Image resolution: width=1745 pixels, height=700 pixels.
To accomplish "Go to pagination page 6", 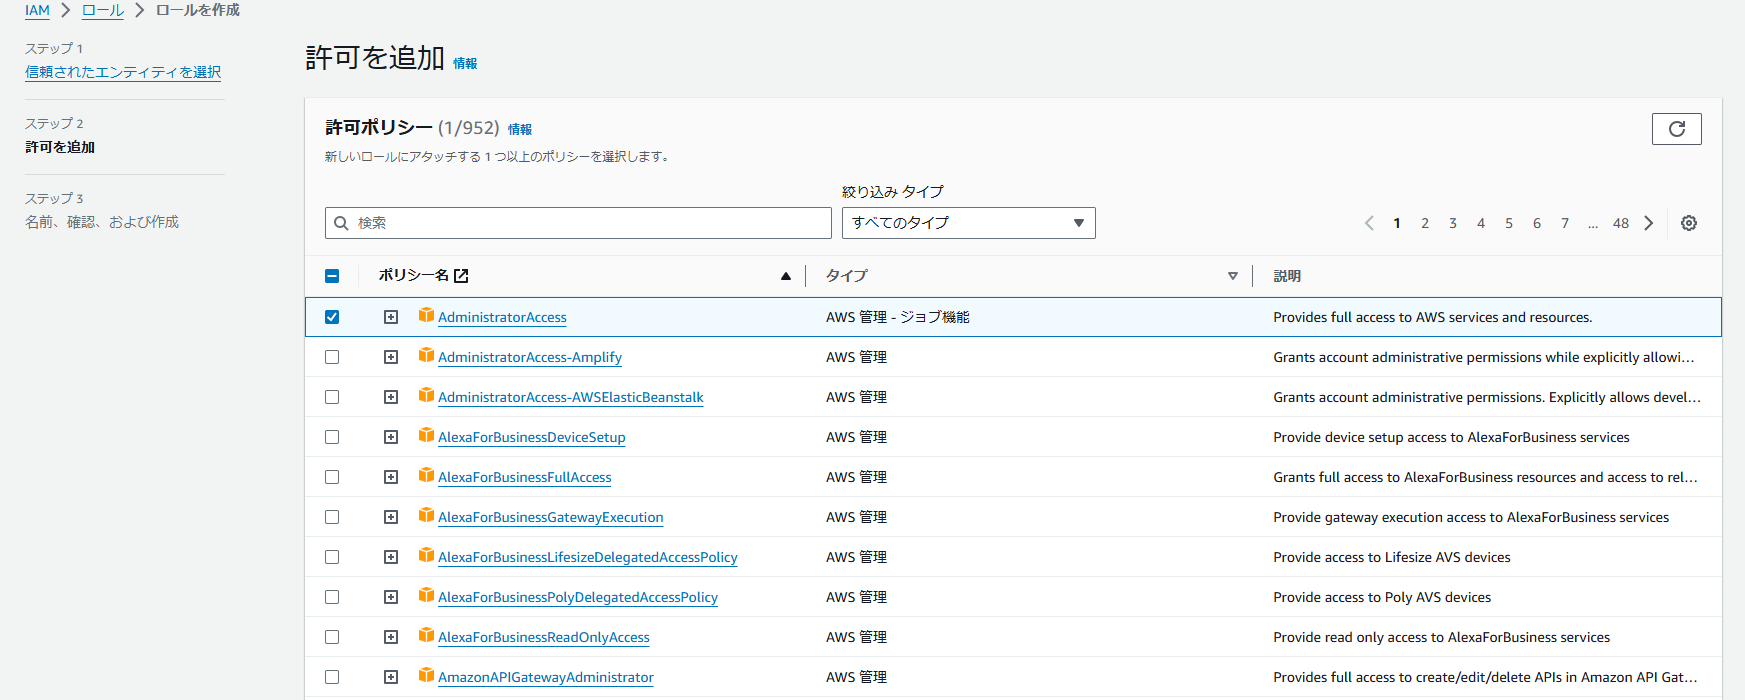I will pos(1537,223).
